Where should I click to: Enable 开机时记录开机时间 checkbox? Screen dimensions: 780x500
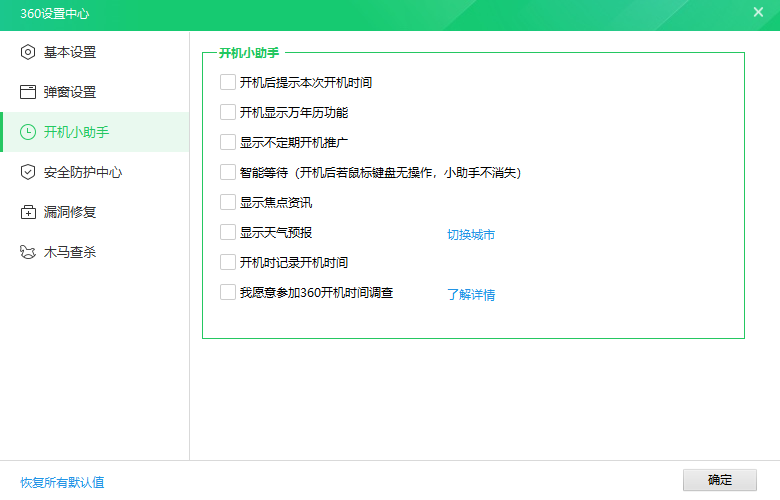[228, 262]
